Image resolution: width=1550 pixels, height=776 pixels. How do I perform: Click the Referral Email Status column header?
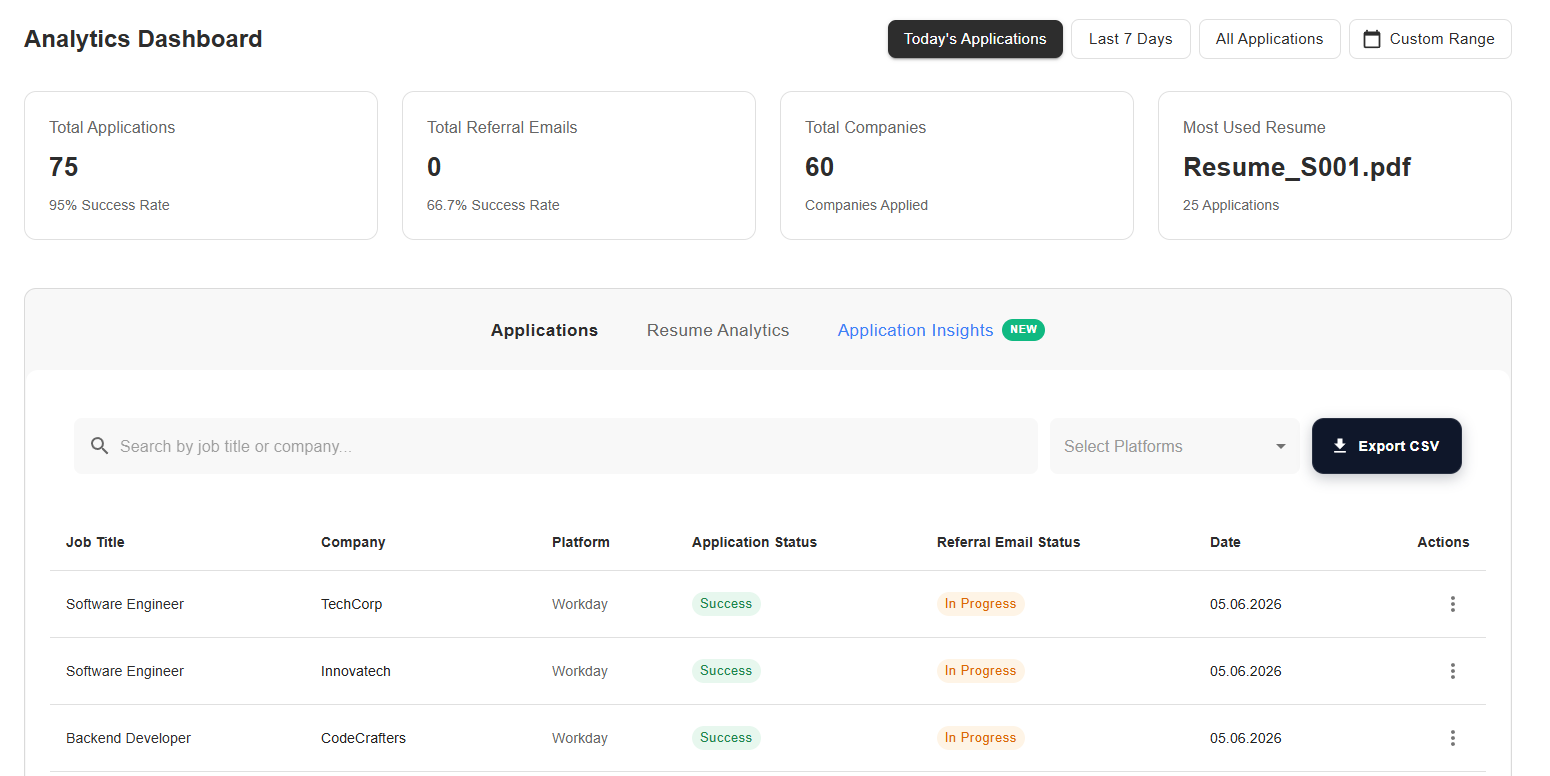click(x=1008, y=542)
